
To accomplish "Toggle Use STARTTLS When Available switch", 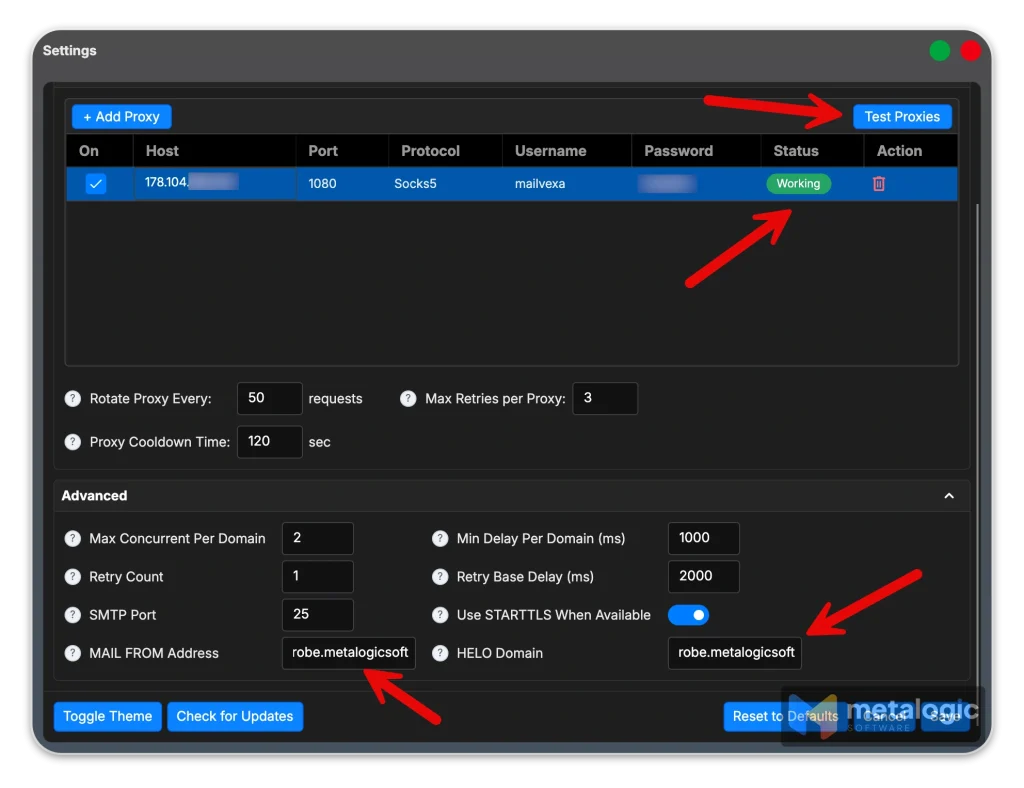I will click(688, 615).
